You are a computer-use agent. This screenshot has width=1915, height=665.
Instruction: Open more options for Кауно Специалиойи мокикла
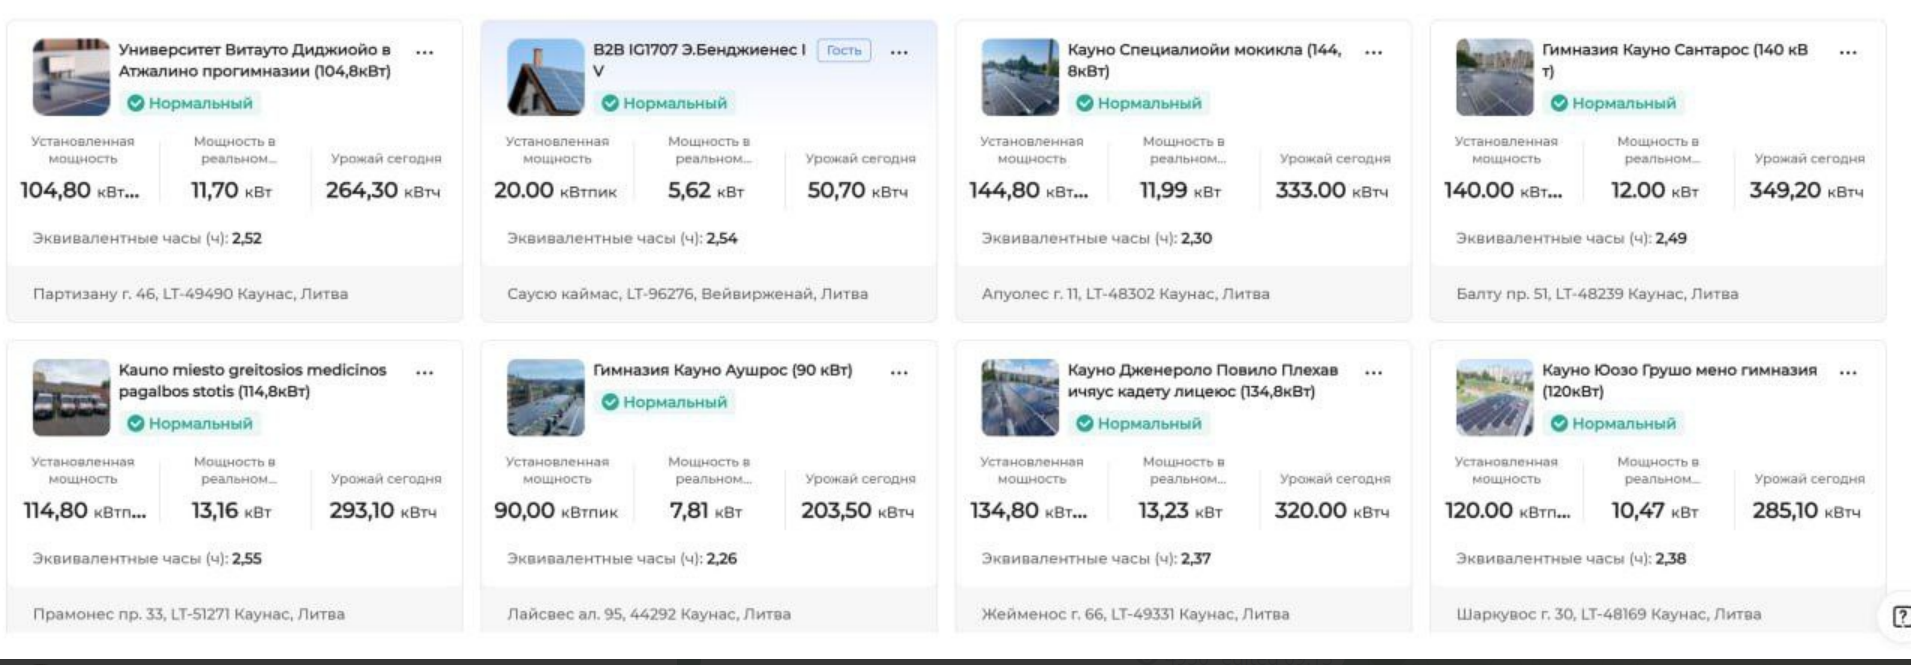[x=1373, y=52]
